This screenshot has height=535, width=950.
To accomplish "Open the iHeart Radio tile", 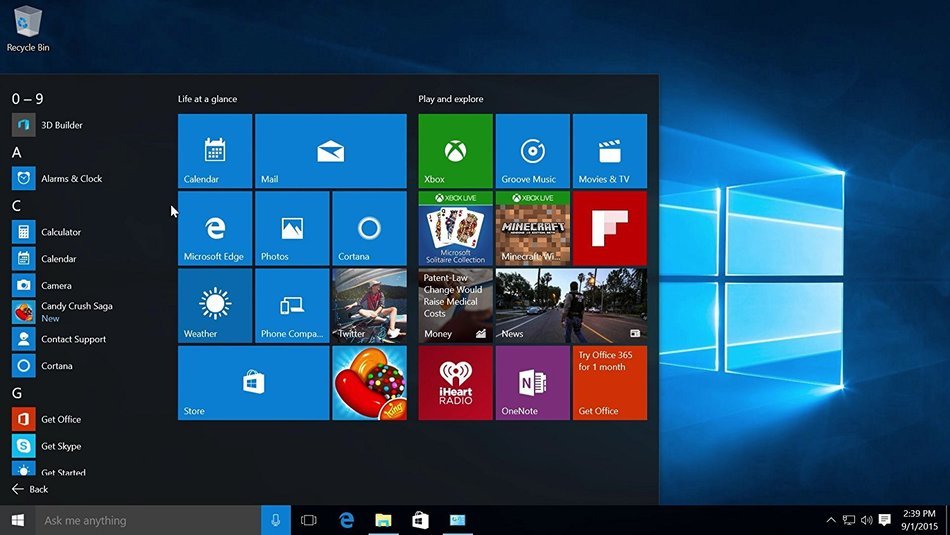I will [x=456, y=383].
